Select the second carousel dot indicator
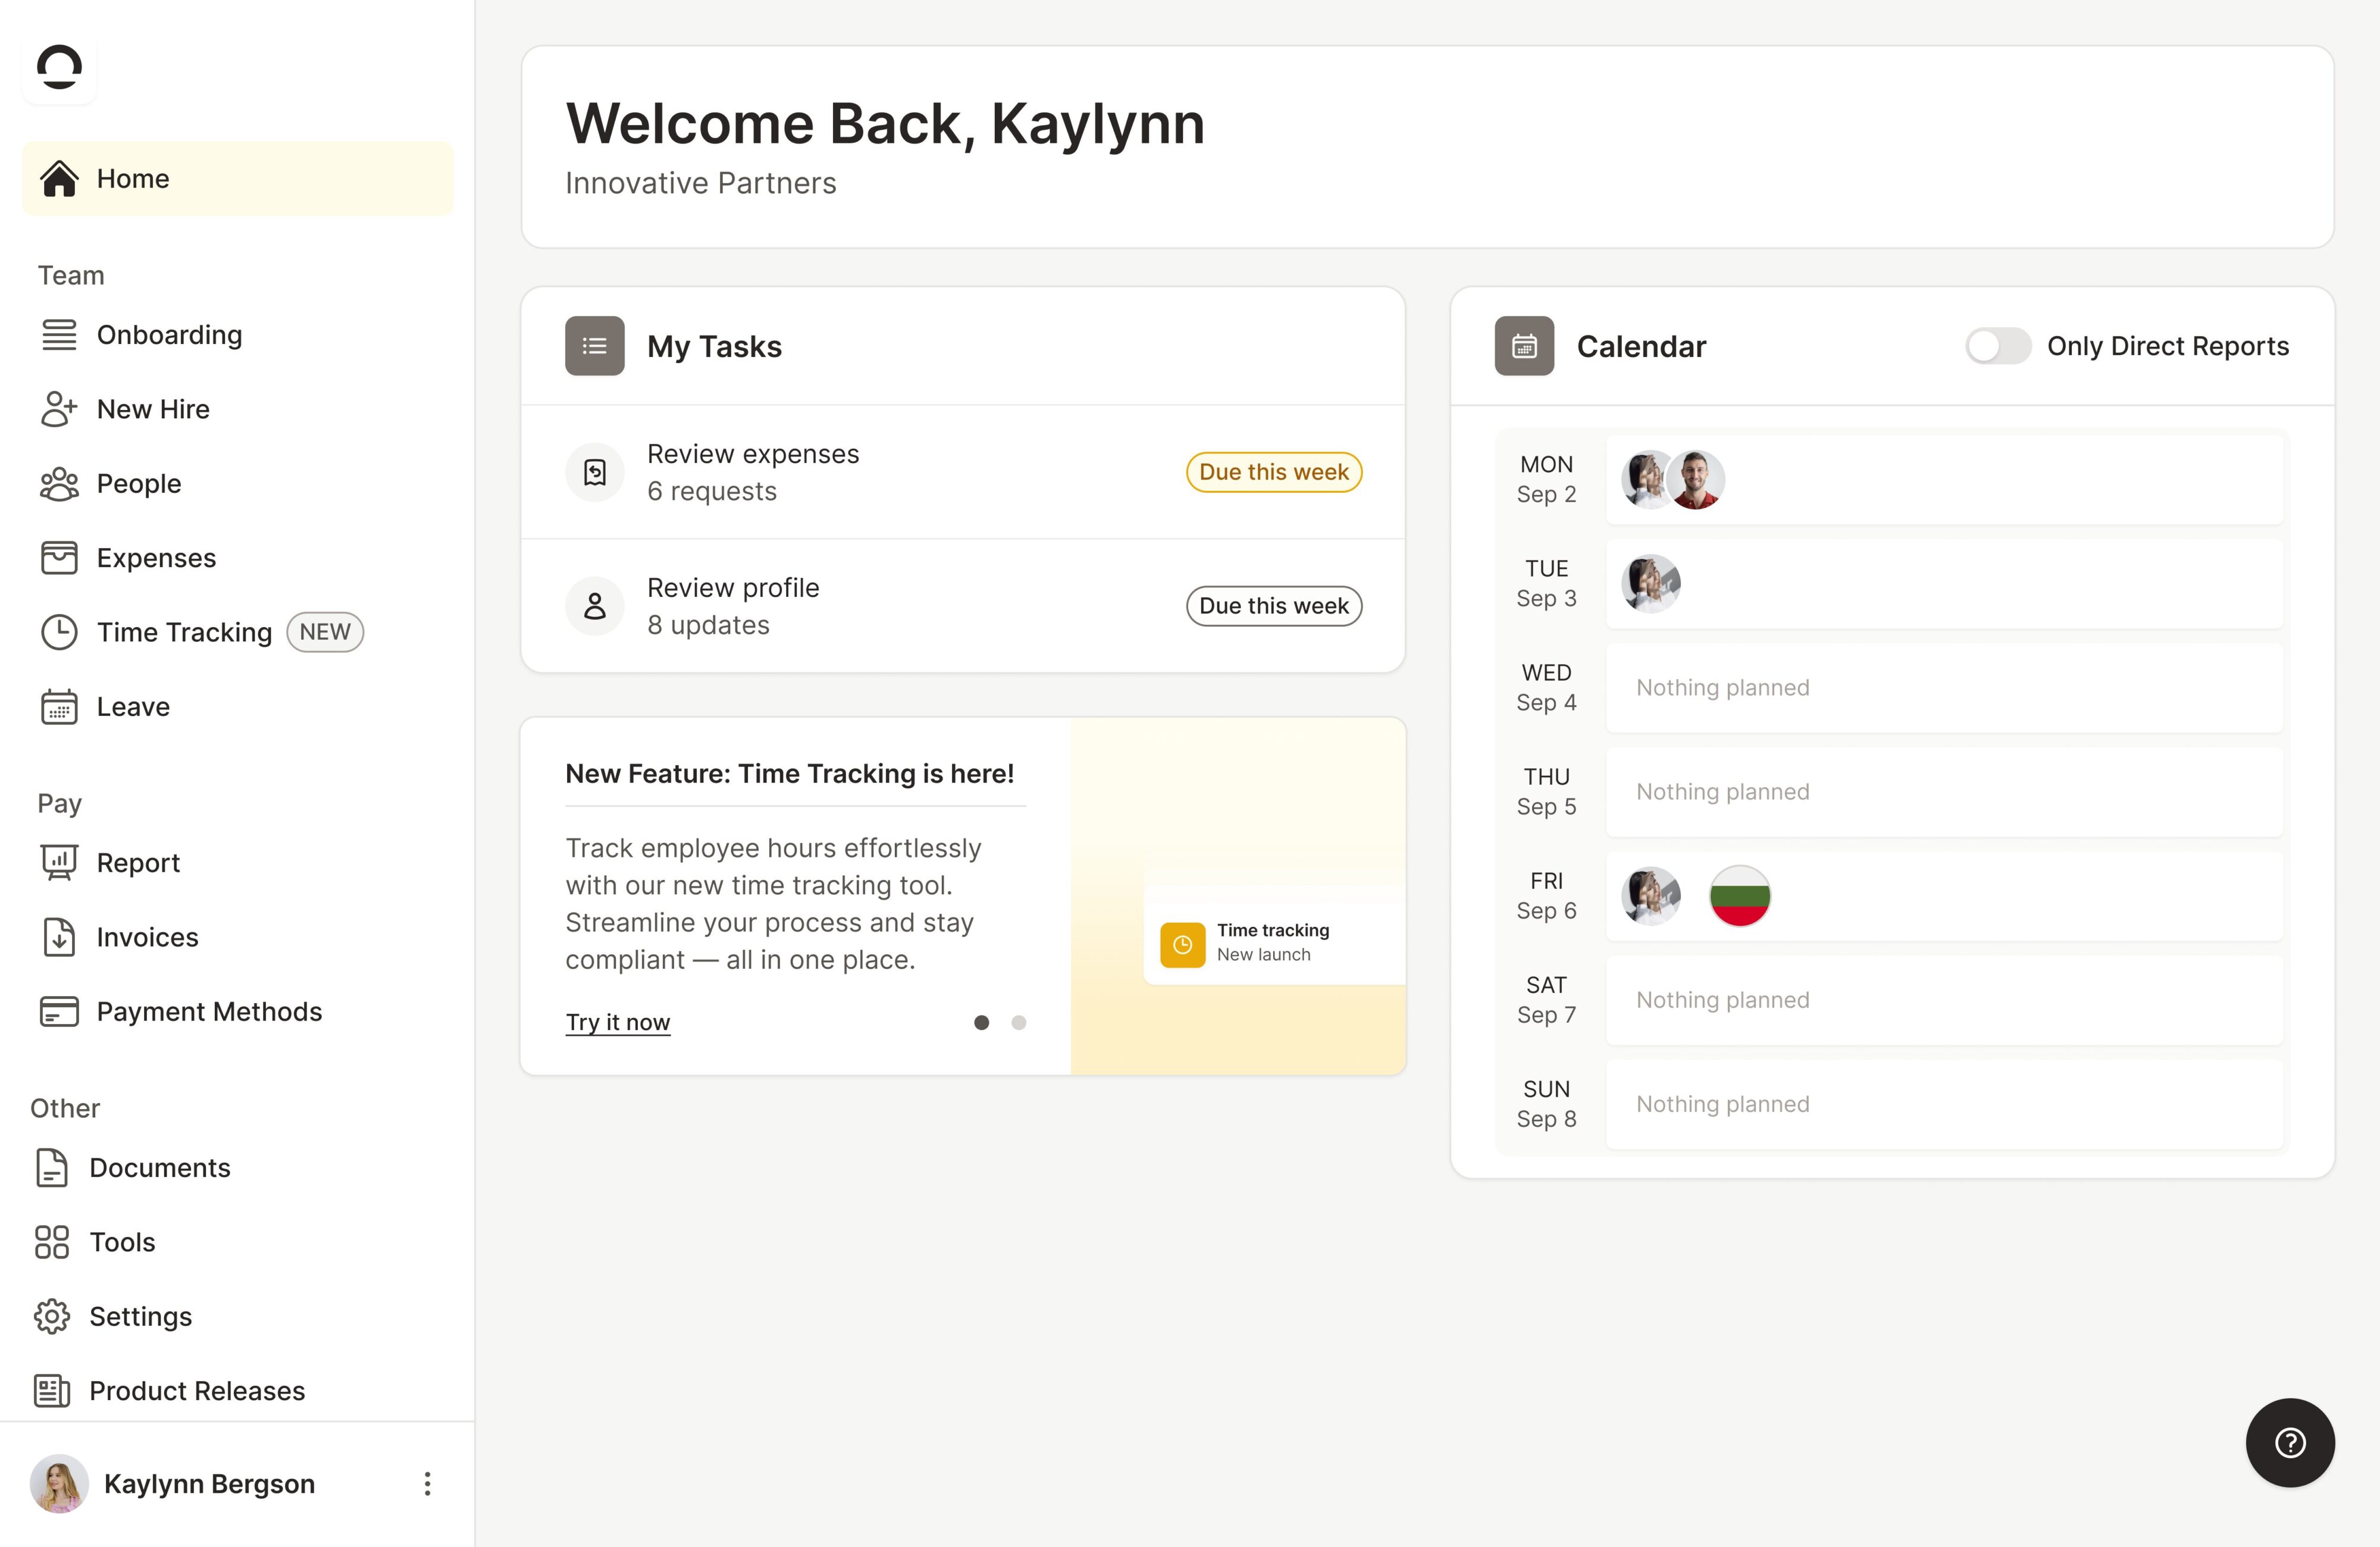This screenshot has height=1547, width=2380. [1018, 1022]
